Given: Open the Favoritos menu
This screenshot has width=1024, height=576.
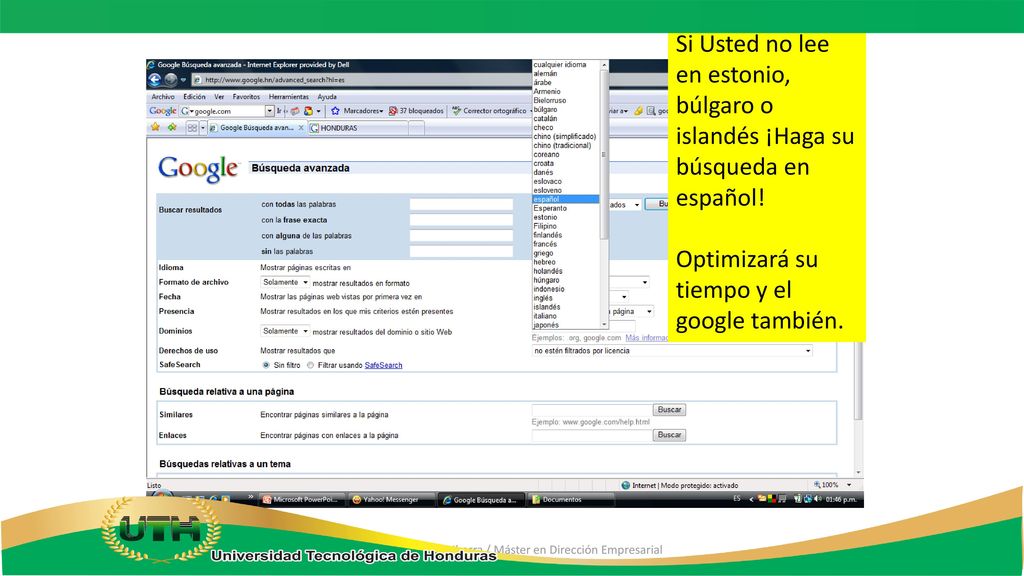Looking at the screenshot, I should coord(246,97).
